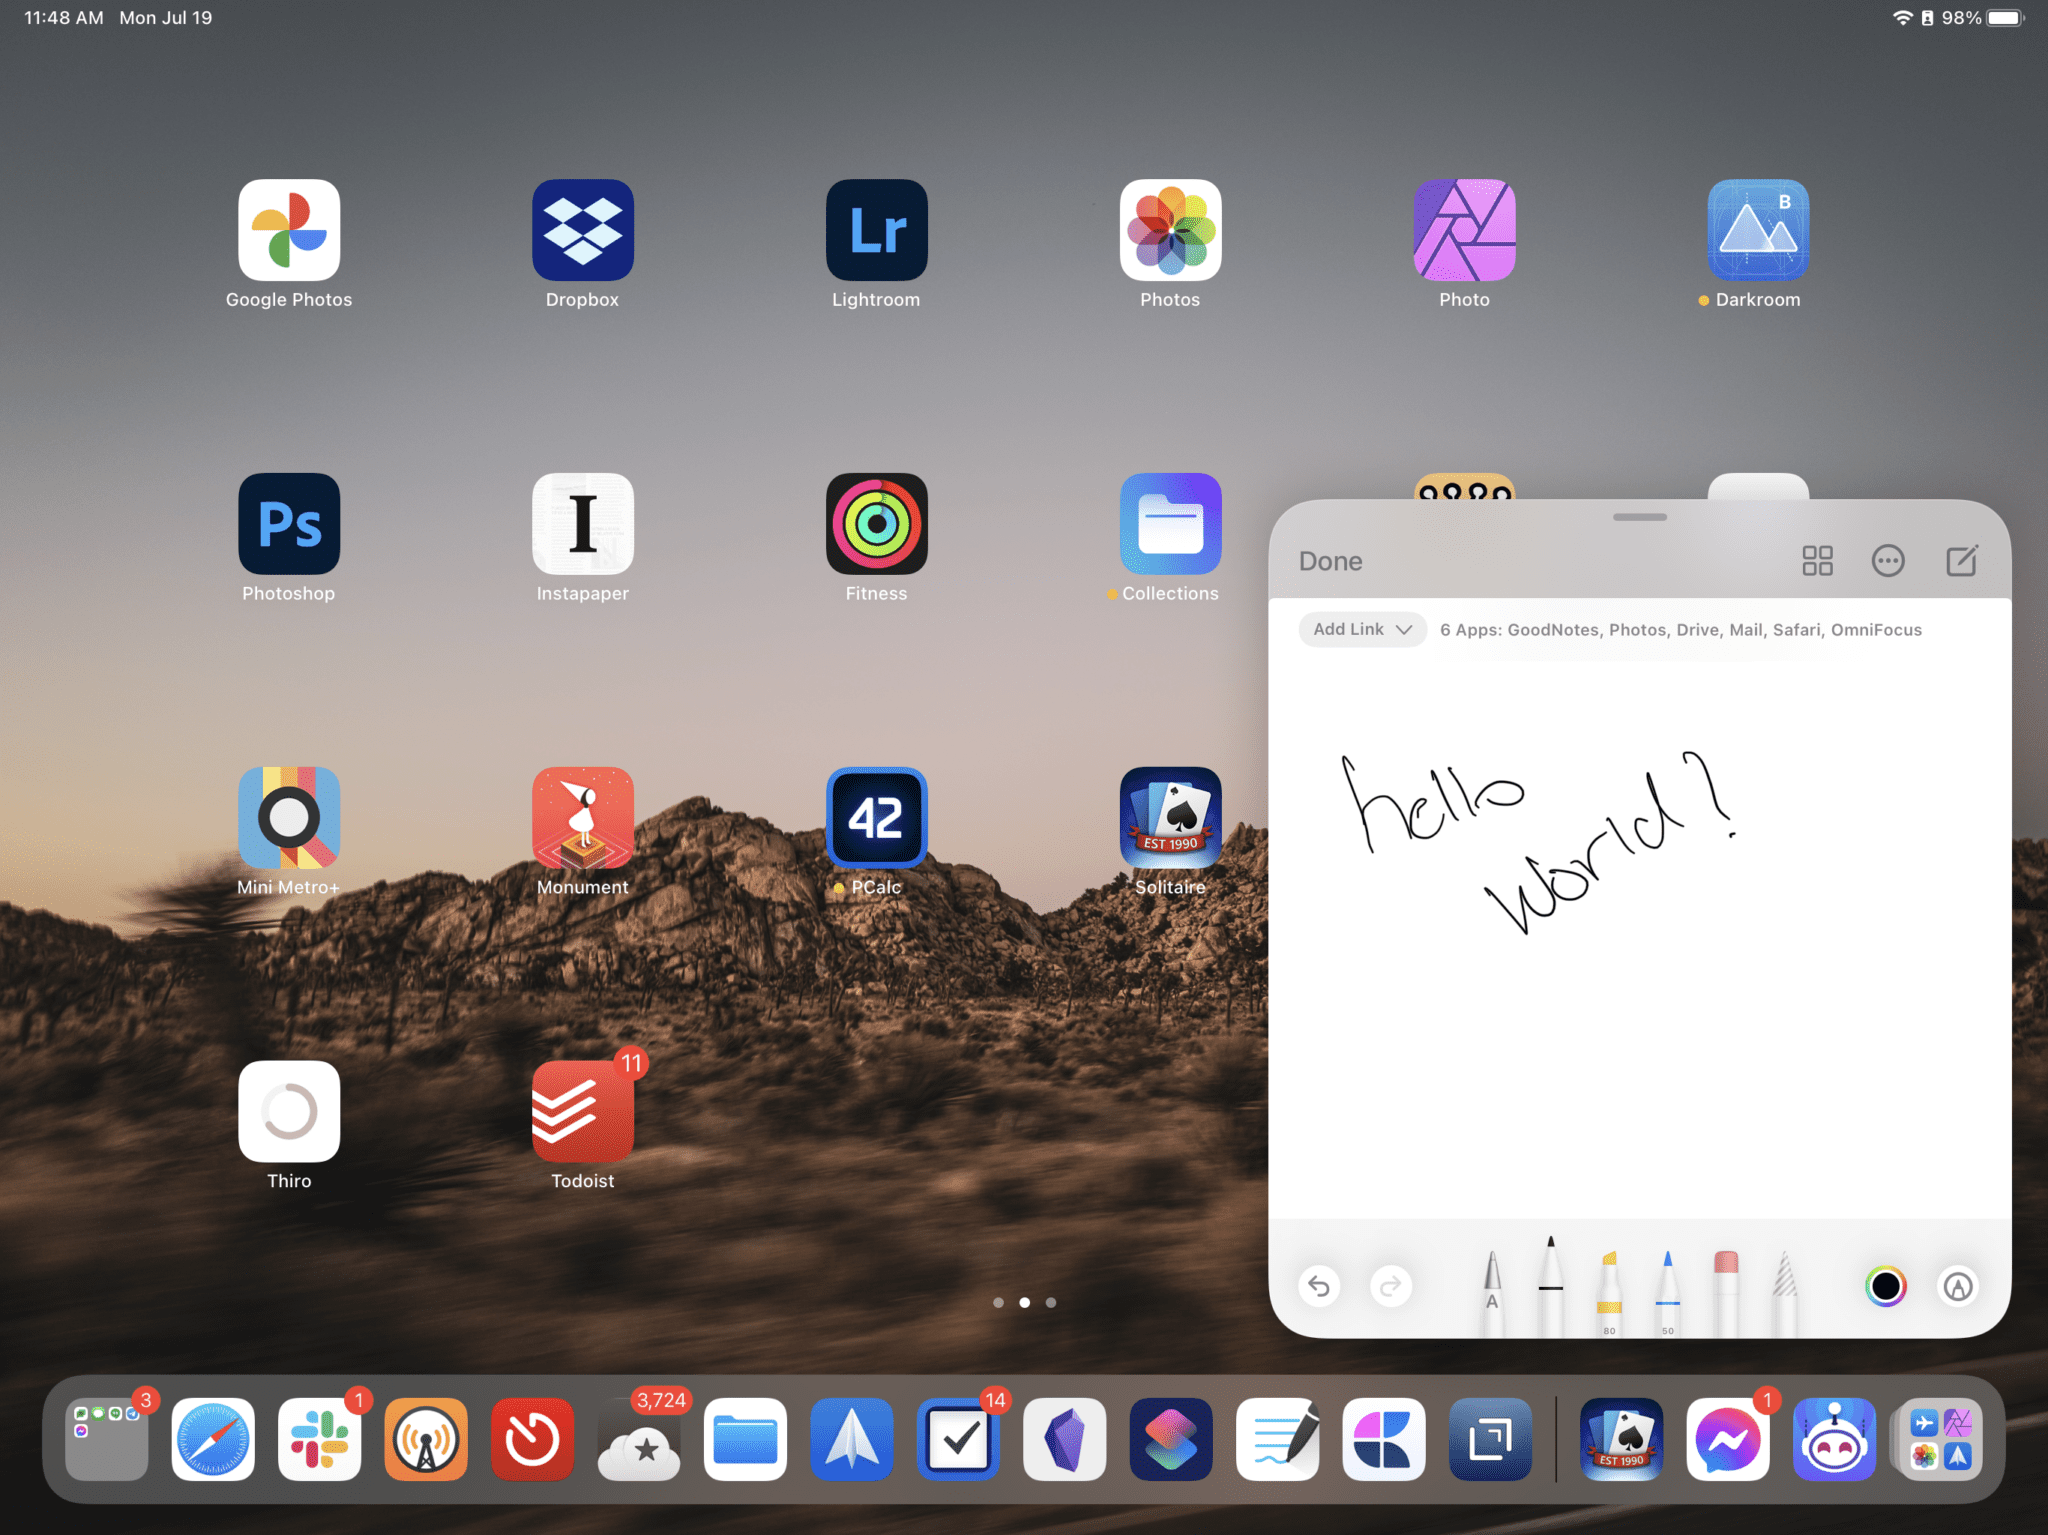The width and height of the screenshot is (2048, 1535).
Task: Open Safari from the dock
Action: pos(213,1440)
